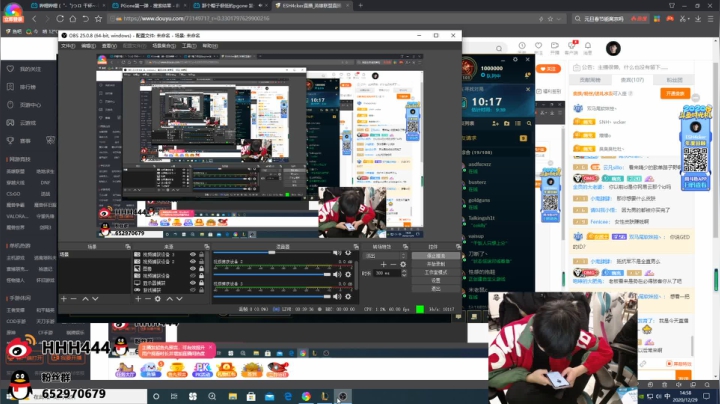Open mixer settings gear for 视频捕获设备 3

tap(348, 296)
